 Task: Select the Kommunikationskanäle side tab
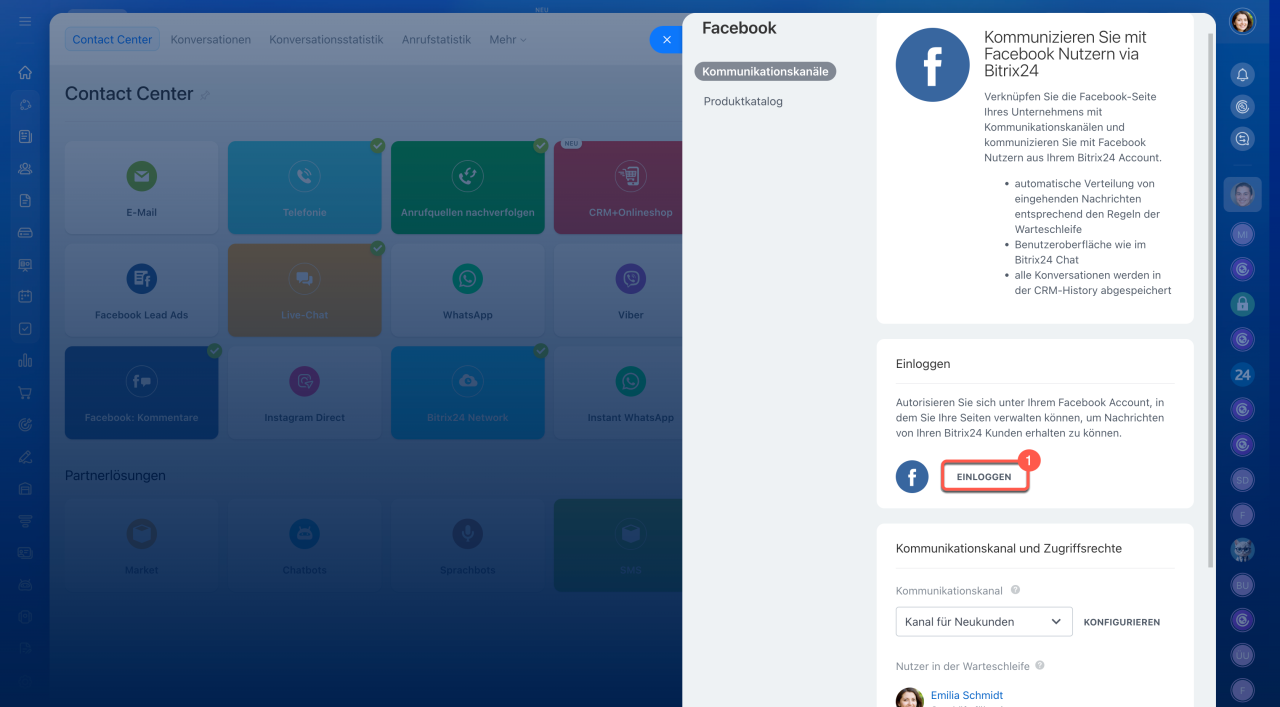point(765,71)
